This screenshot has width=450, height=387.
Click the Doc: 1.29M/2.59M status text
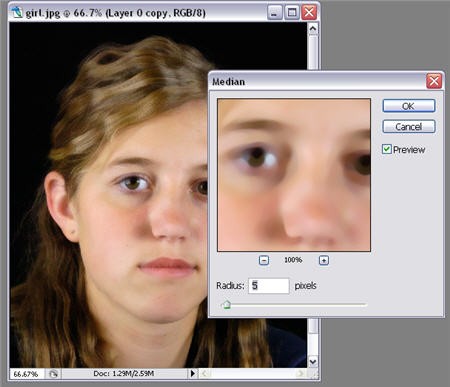point(123,374)
